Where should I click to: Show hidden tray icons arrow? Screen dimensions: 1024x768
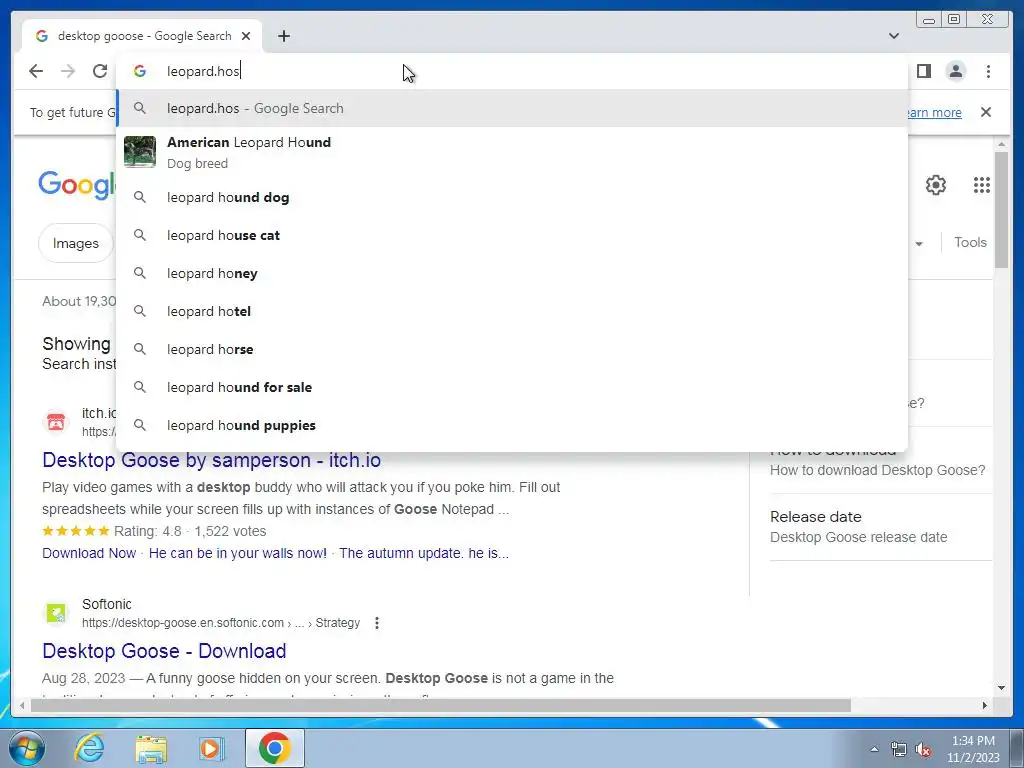point(874,749)
